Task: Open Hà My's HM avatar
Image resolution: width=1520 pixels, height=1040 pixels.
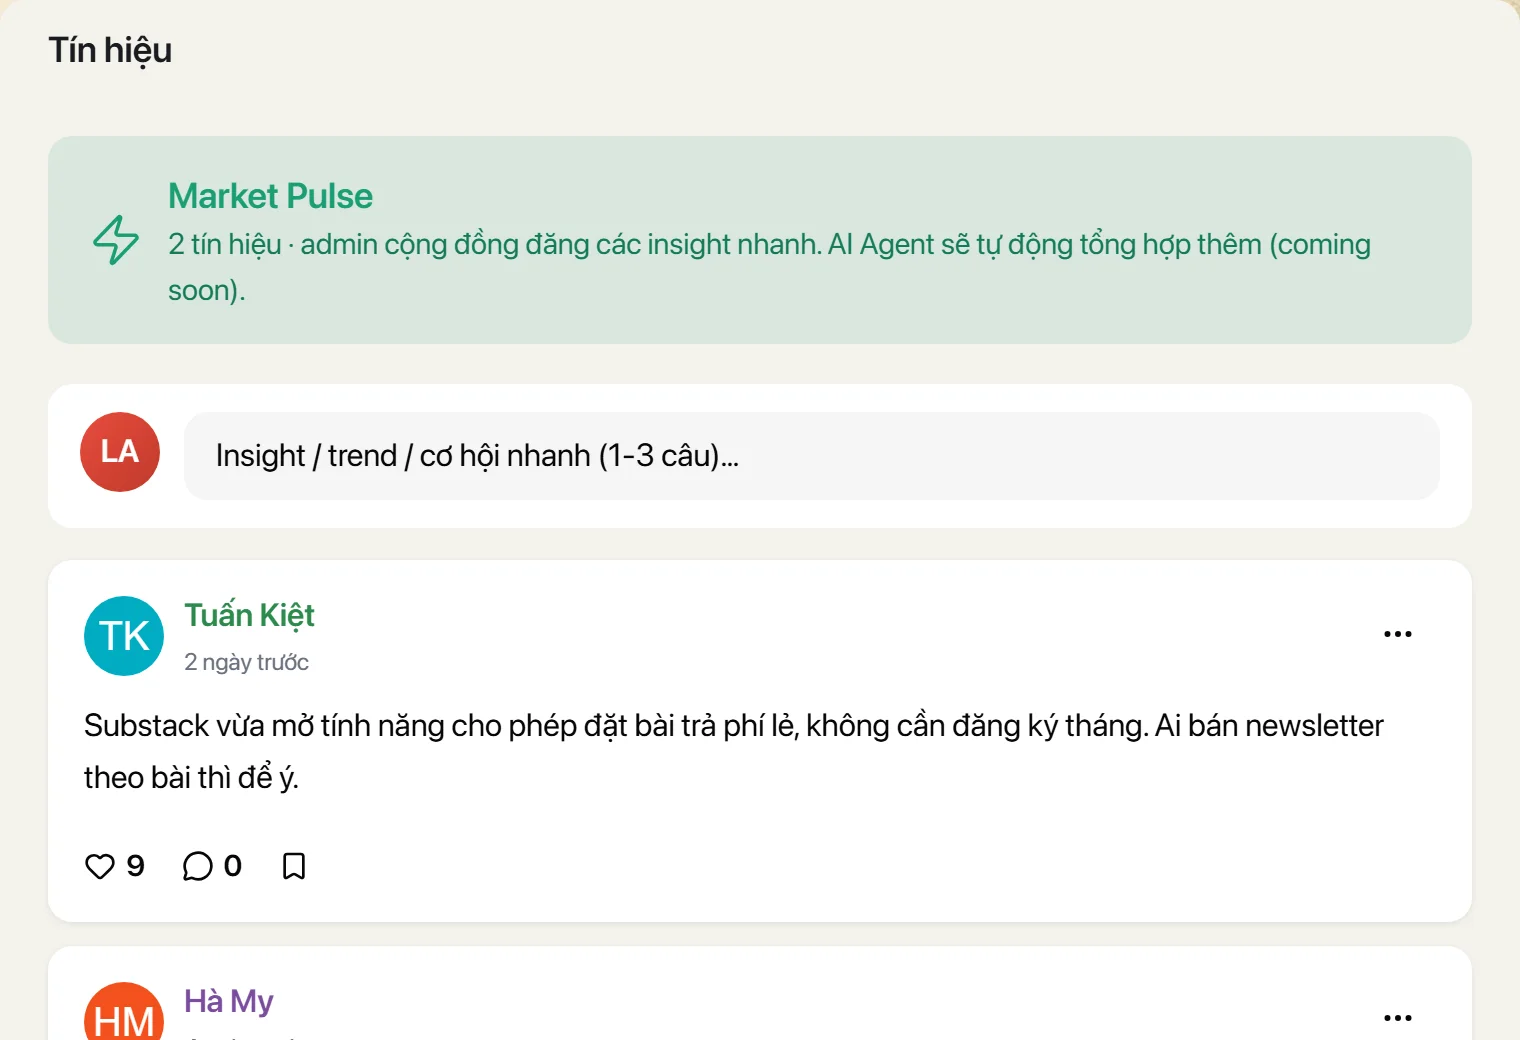Action: (124, 1012)
